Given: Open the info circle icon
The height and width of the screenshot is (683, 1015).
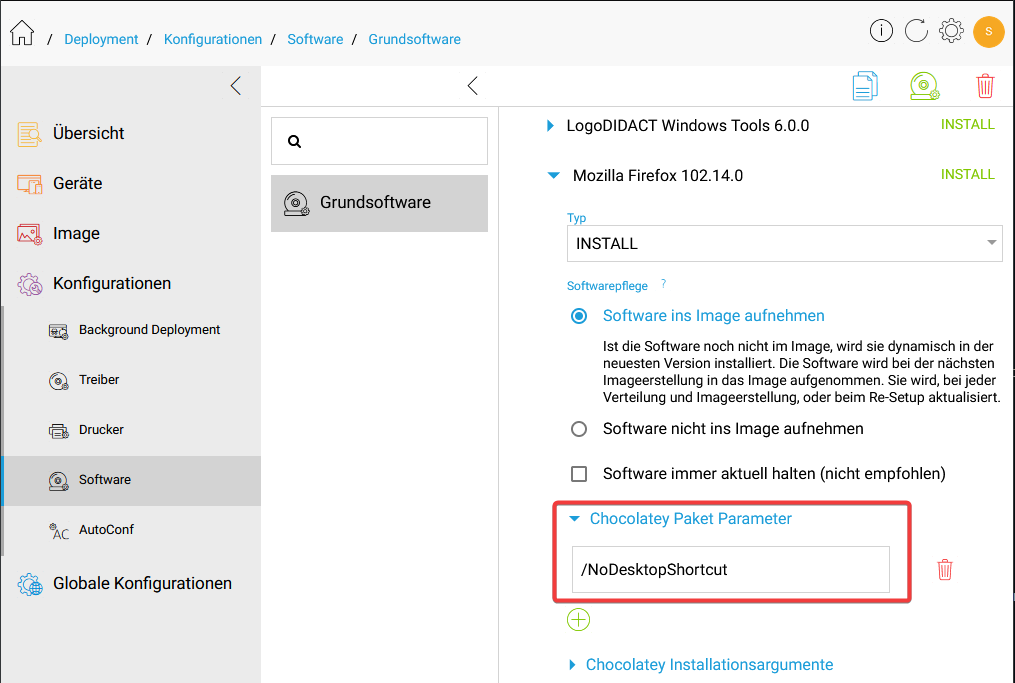Looking at the screenshot, I should coord(881,30).
